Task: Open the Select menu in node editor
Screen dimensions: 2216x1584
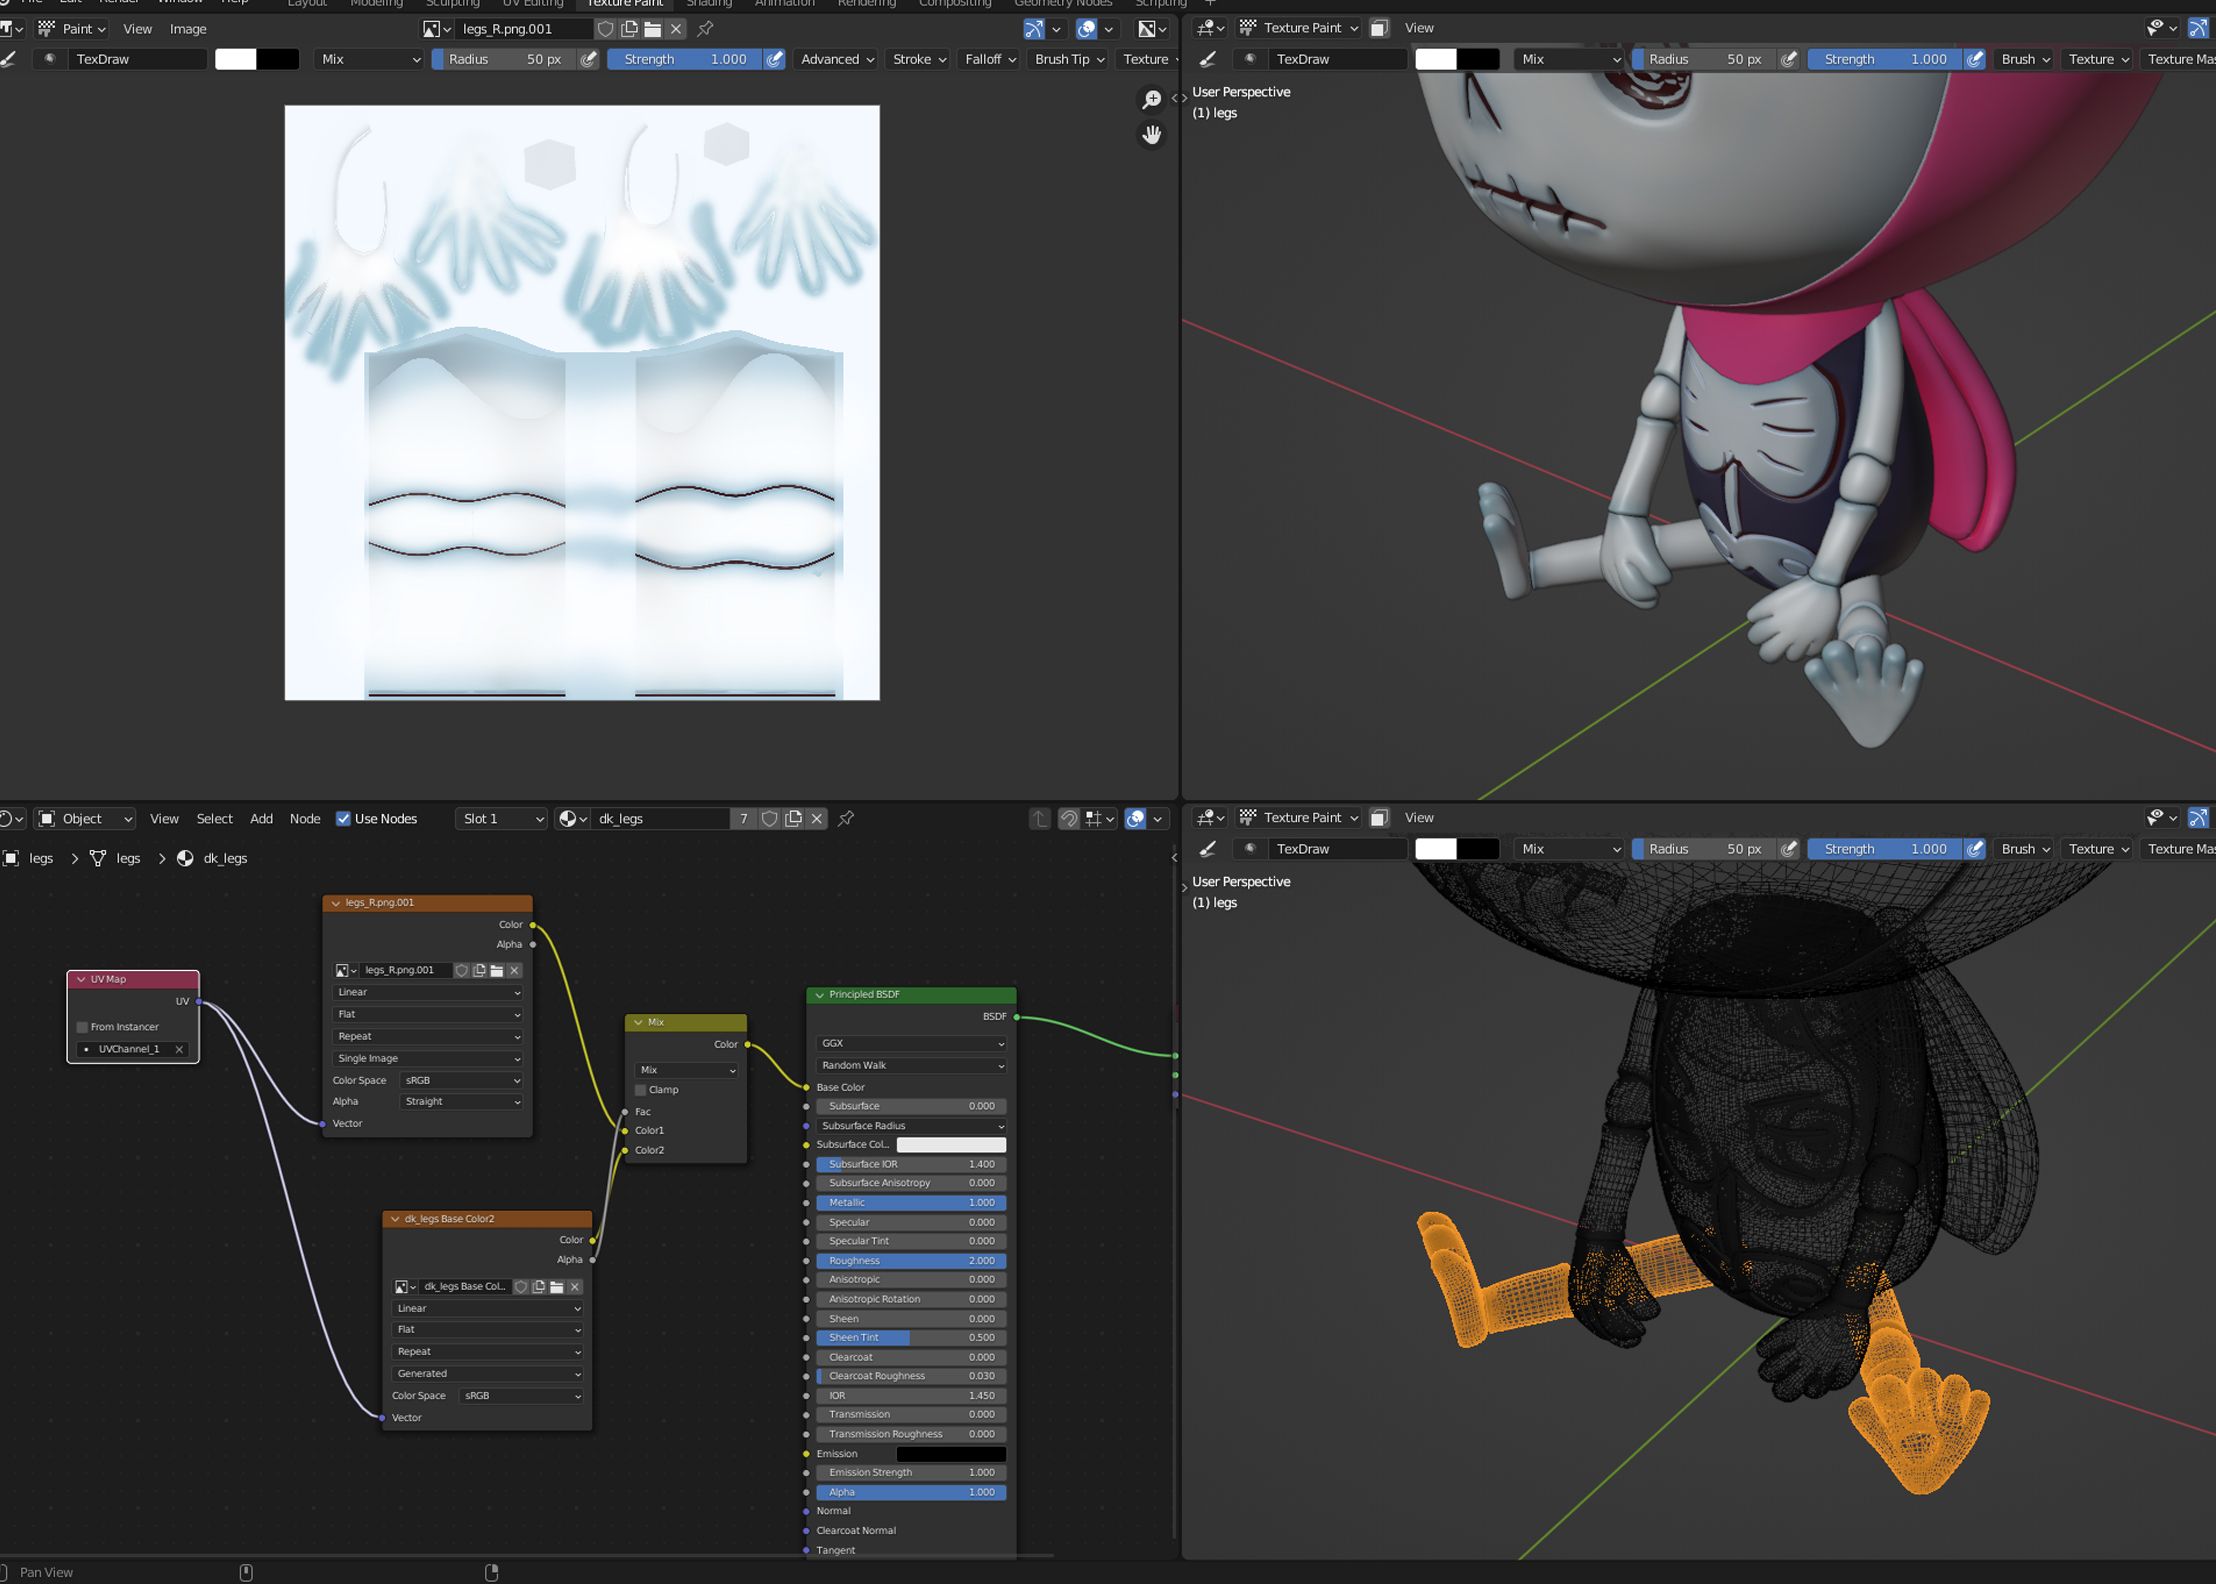Action: point(214,818)
